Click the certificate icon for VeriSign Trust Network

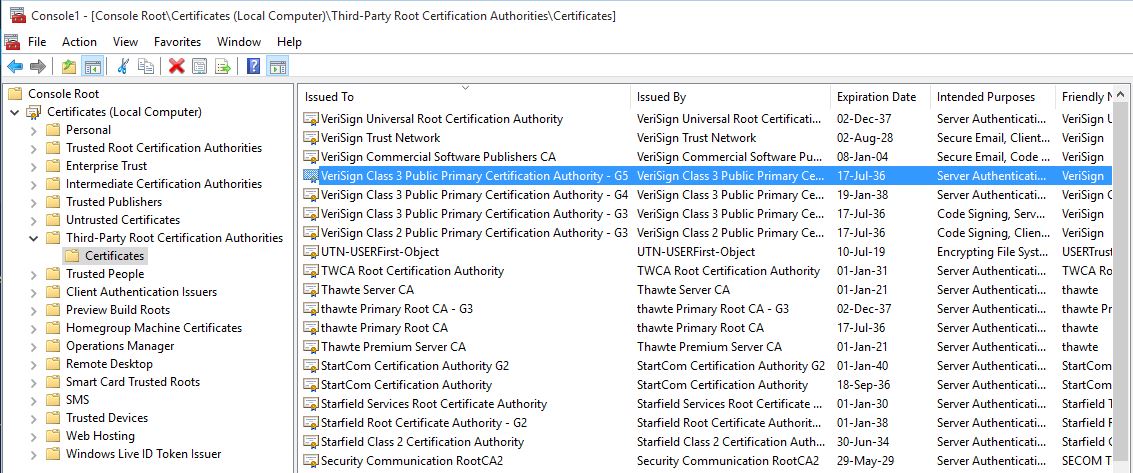(311, 138)
